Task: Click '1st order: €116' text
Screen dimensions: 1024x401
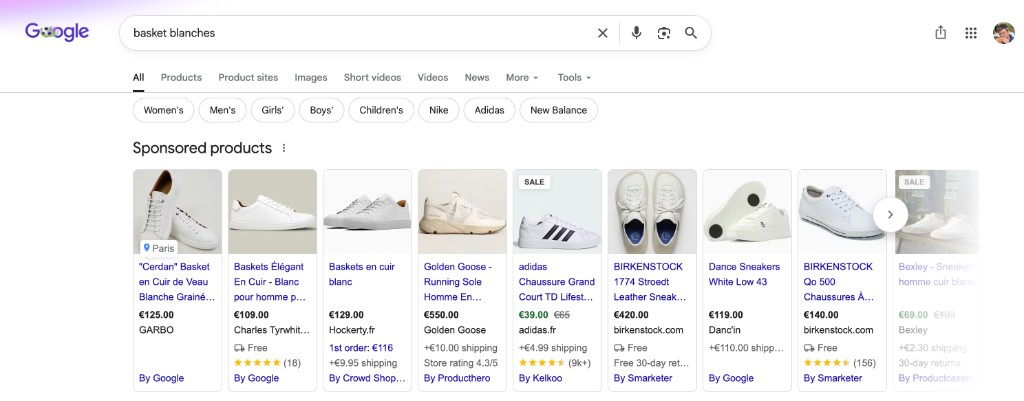Action: (361, 348)
